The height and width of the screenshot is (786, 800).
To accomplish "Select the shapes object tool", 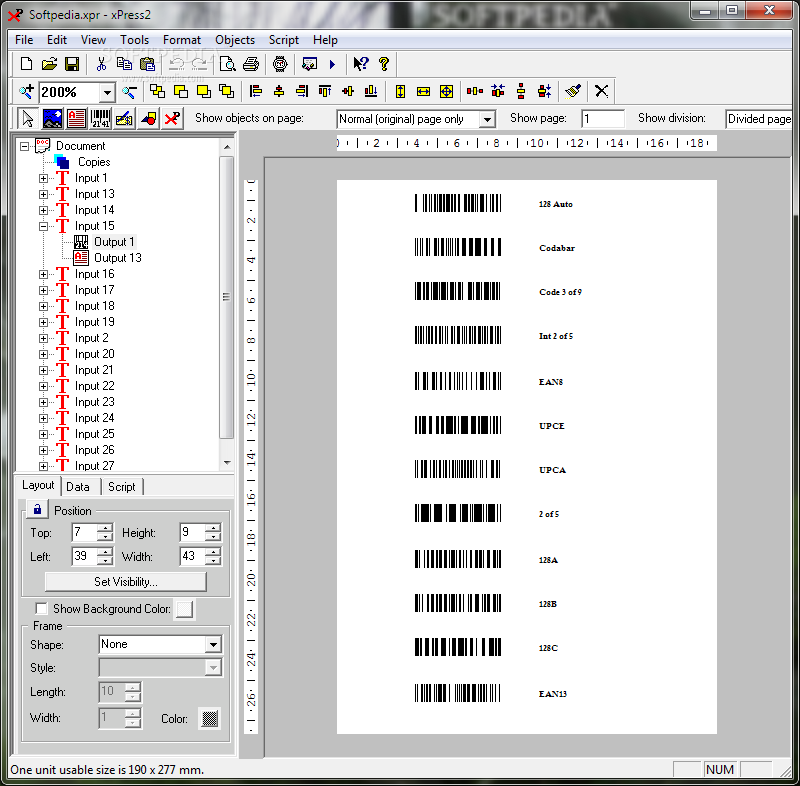I will [148, 119].
